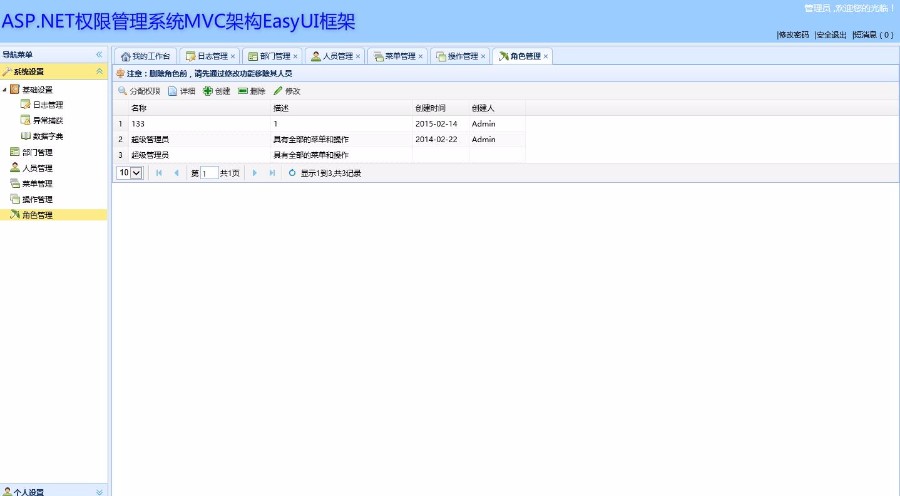
Task: Collapse the 导航菜单 sidebar panel
Action: (99, 55)
